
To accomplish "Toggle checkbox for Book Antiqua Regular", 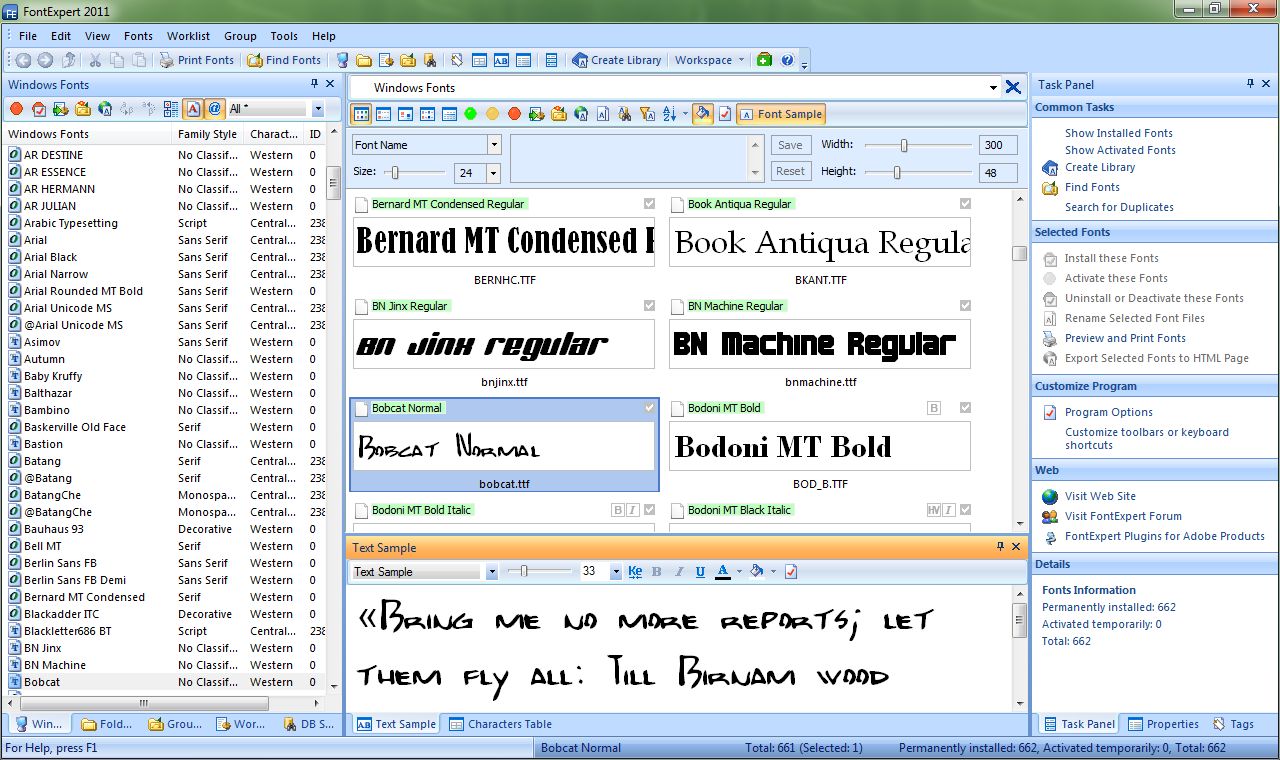I will pyautogui.click(x=965, y=204).
